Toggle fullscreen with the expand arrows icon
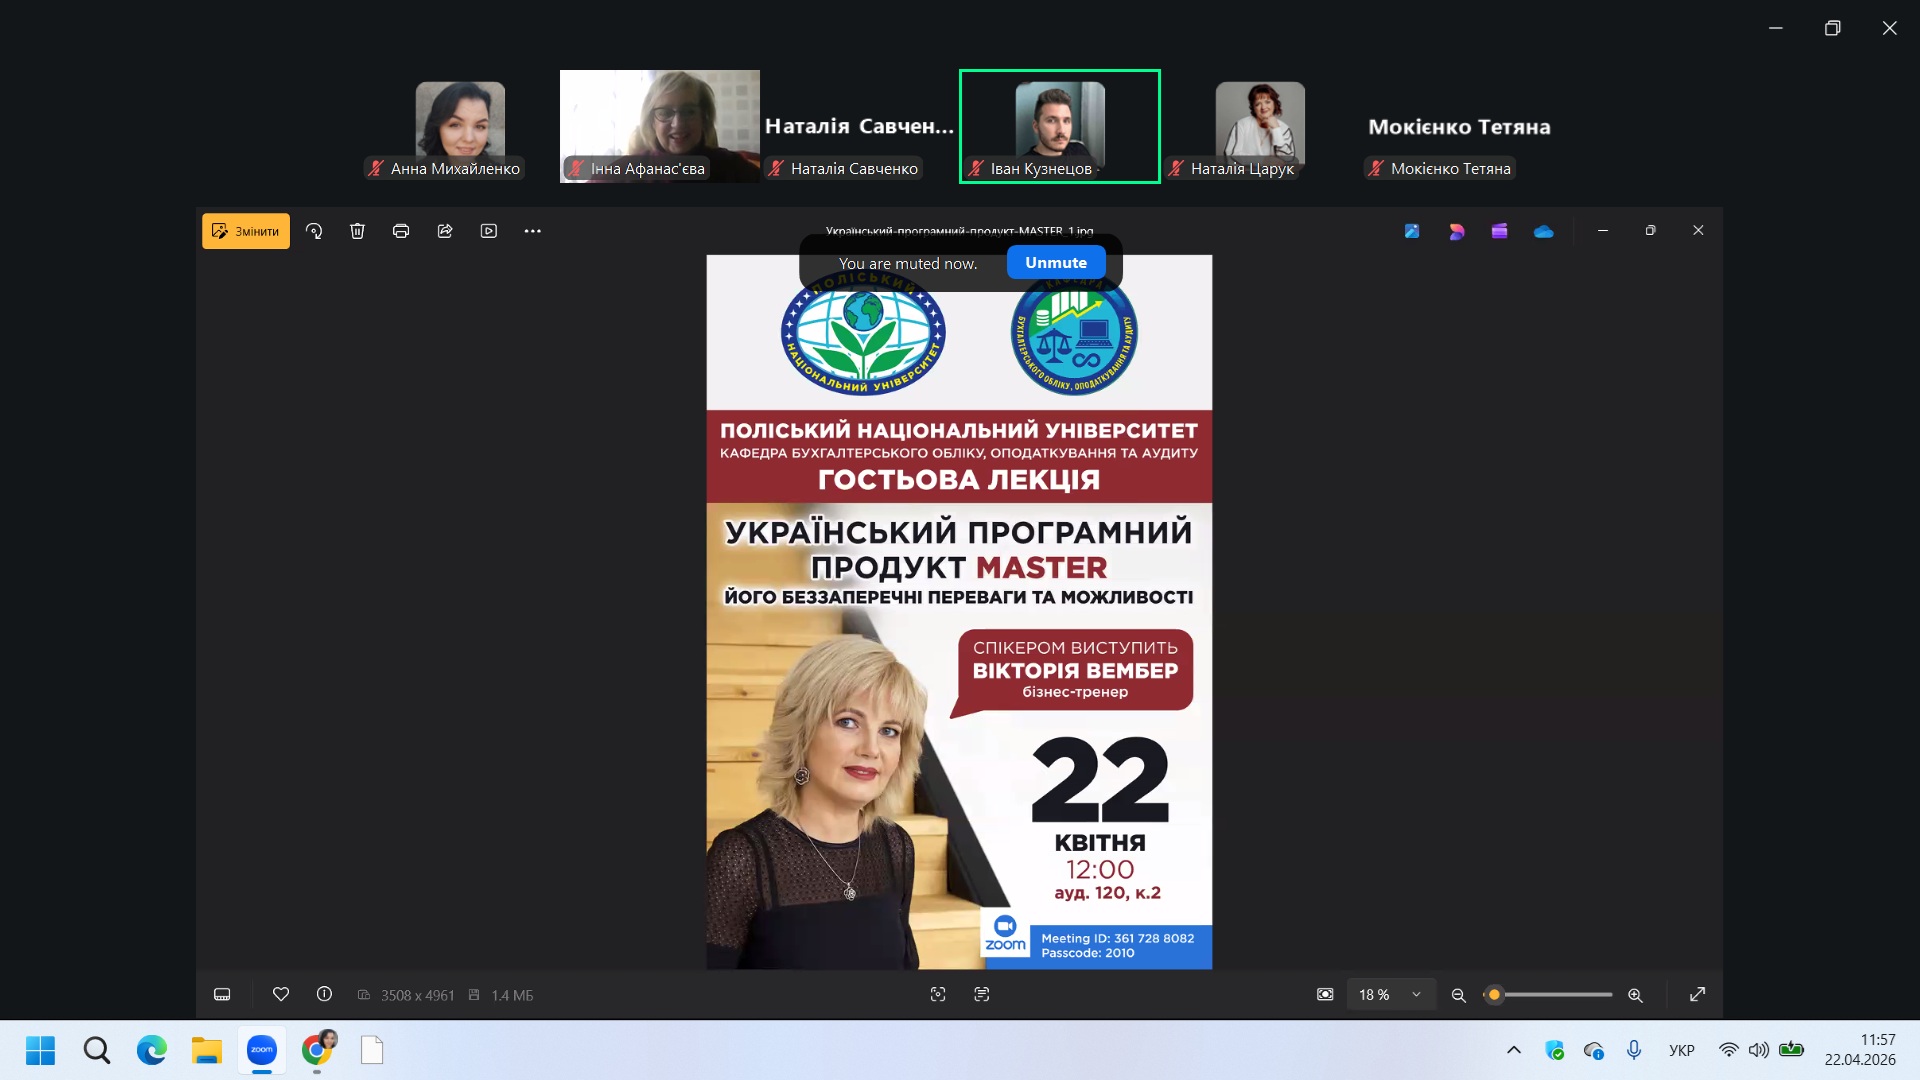 (x=1697, y=994)
